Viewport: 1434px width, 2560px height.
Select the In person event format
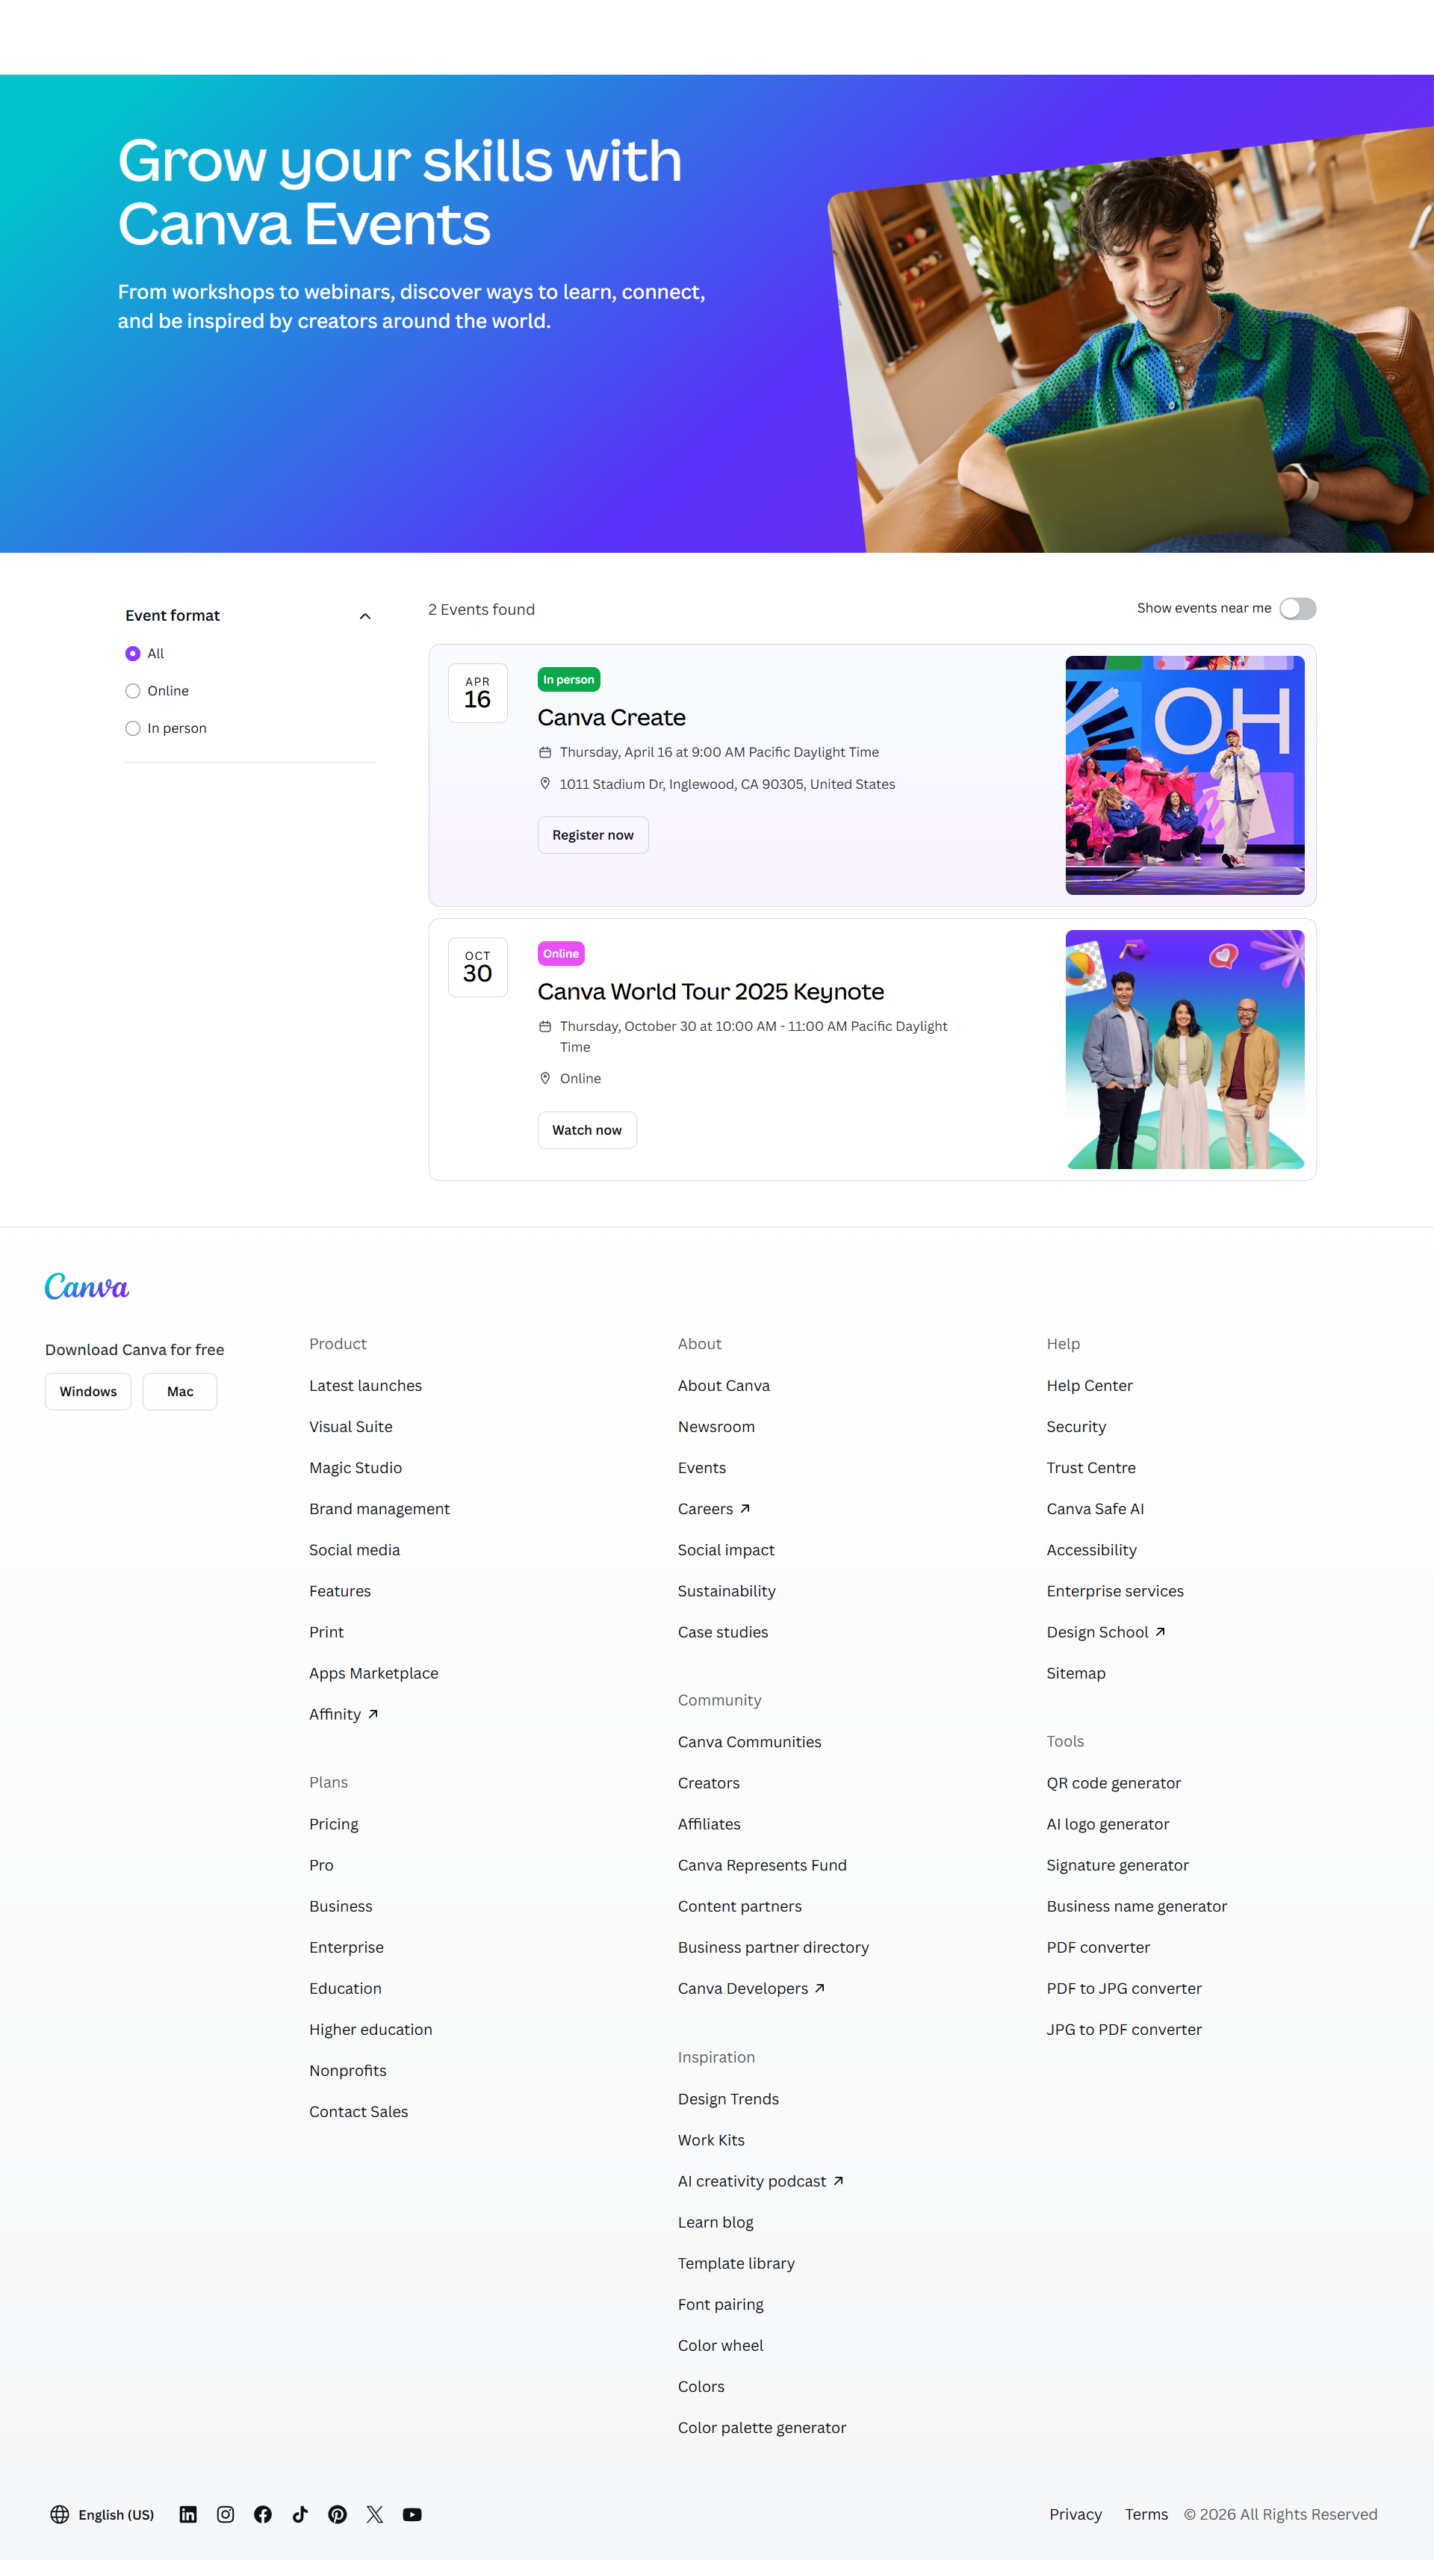point(133,728)
